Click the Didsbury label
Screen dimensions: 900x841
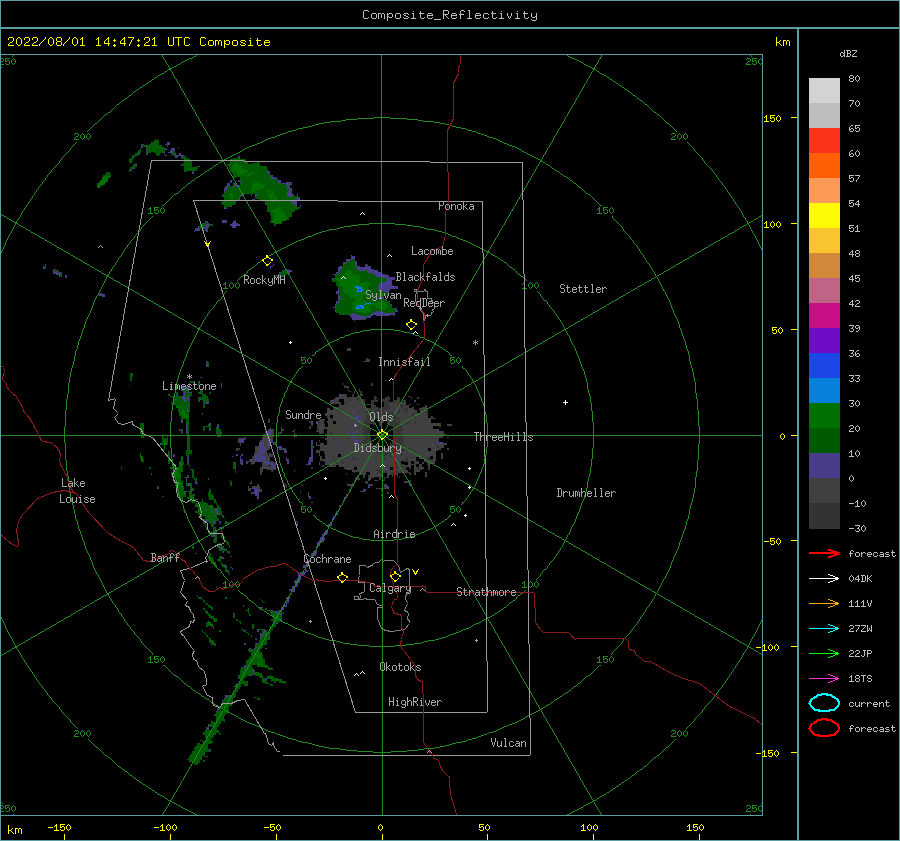click(377, 448)
